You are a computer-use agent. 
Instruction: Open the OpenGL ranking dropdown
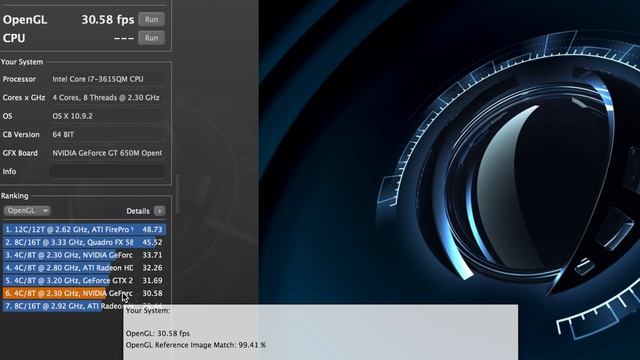coord(27,211)
